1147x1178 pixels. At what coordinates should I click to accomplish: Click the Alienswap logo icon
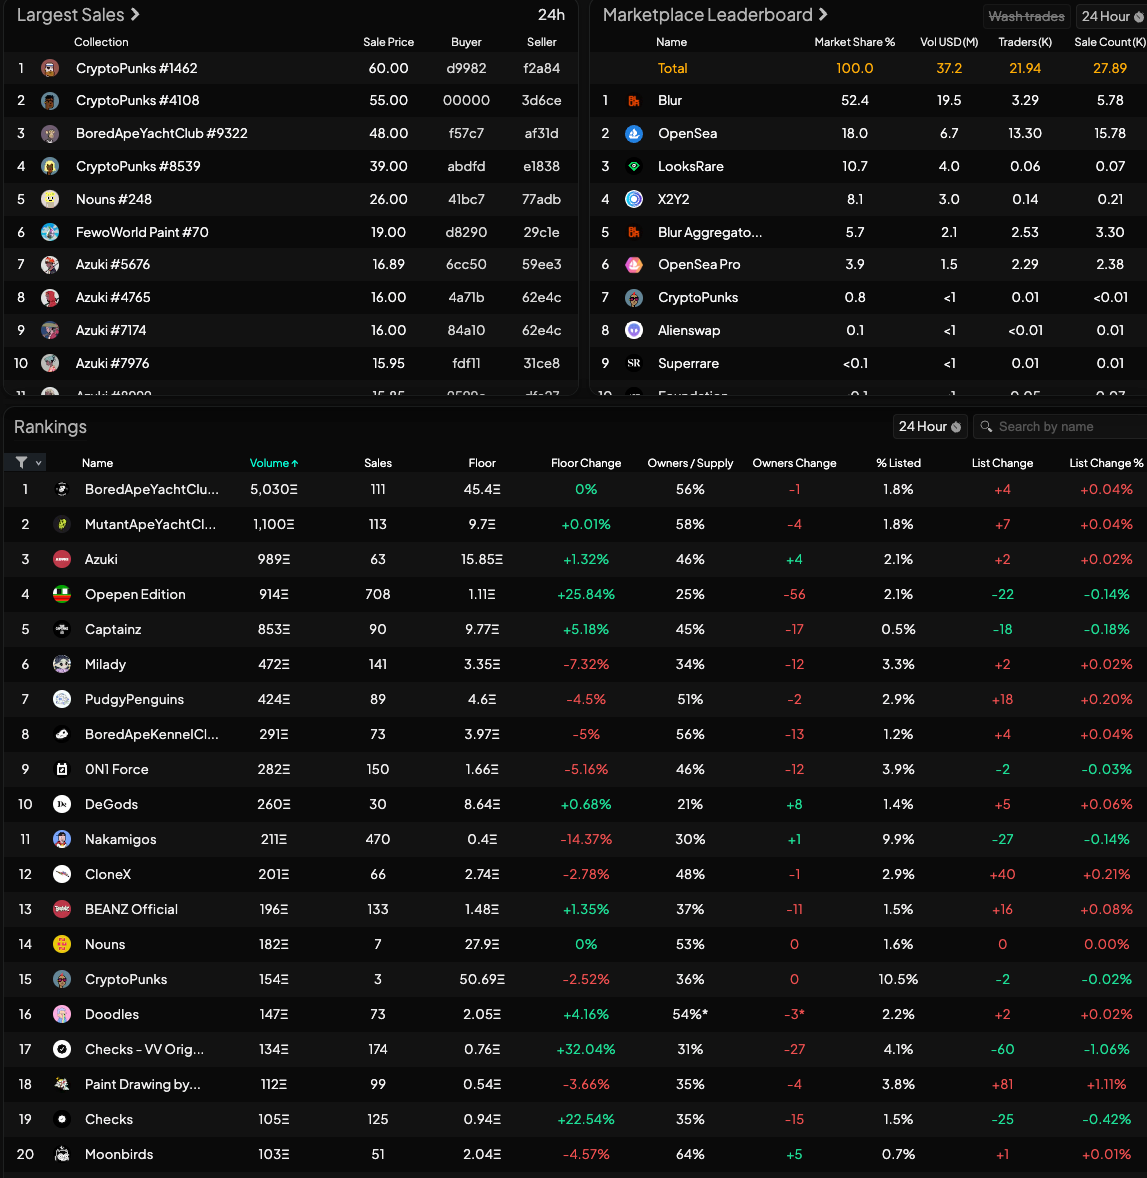(634, 331)
